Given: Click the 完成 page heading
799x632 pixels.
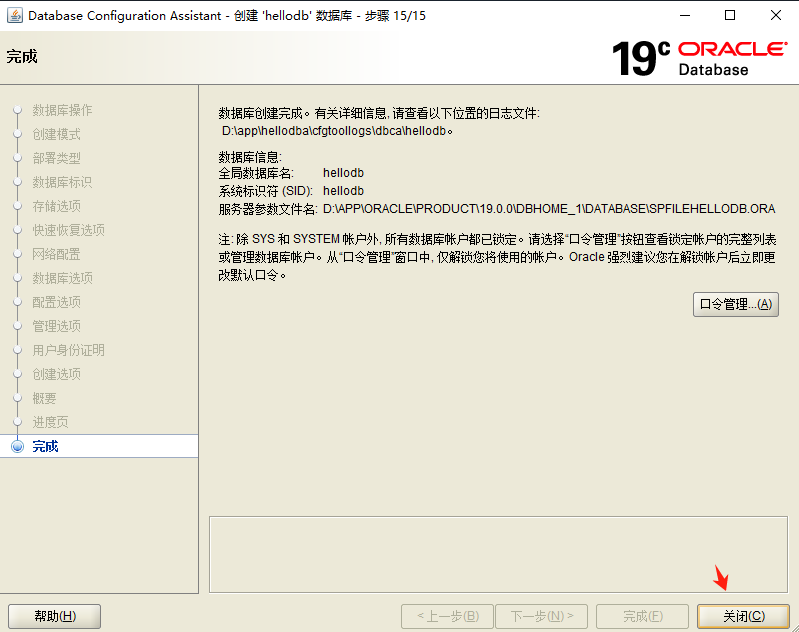Looking at the screenshot, I should click(x=22, y=56).
